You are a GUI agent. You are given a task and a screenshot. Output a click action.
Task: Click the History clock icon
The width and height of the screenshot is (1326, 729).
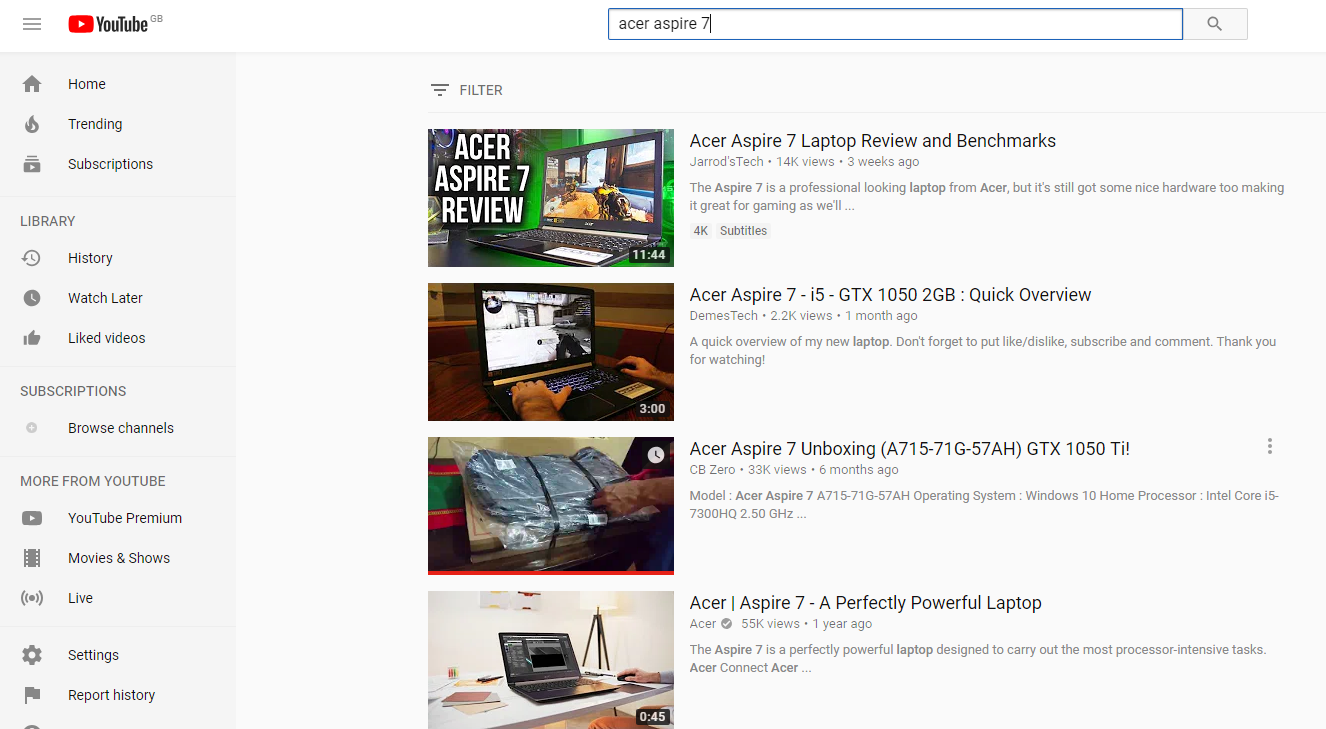(32, 258)
